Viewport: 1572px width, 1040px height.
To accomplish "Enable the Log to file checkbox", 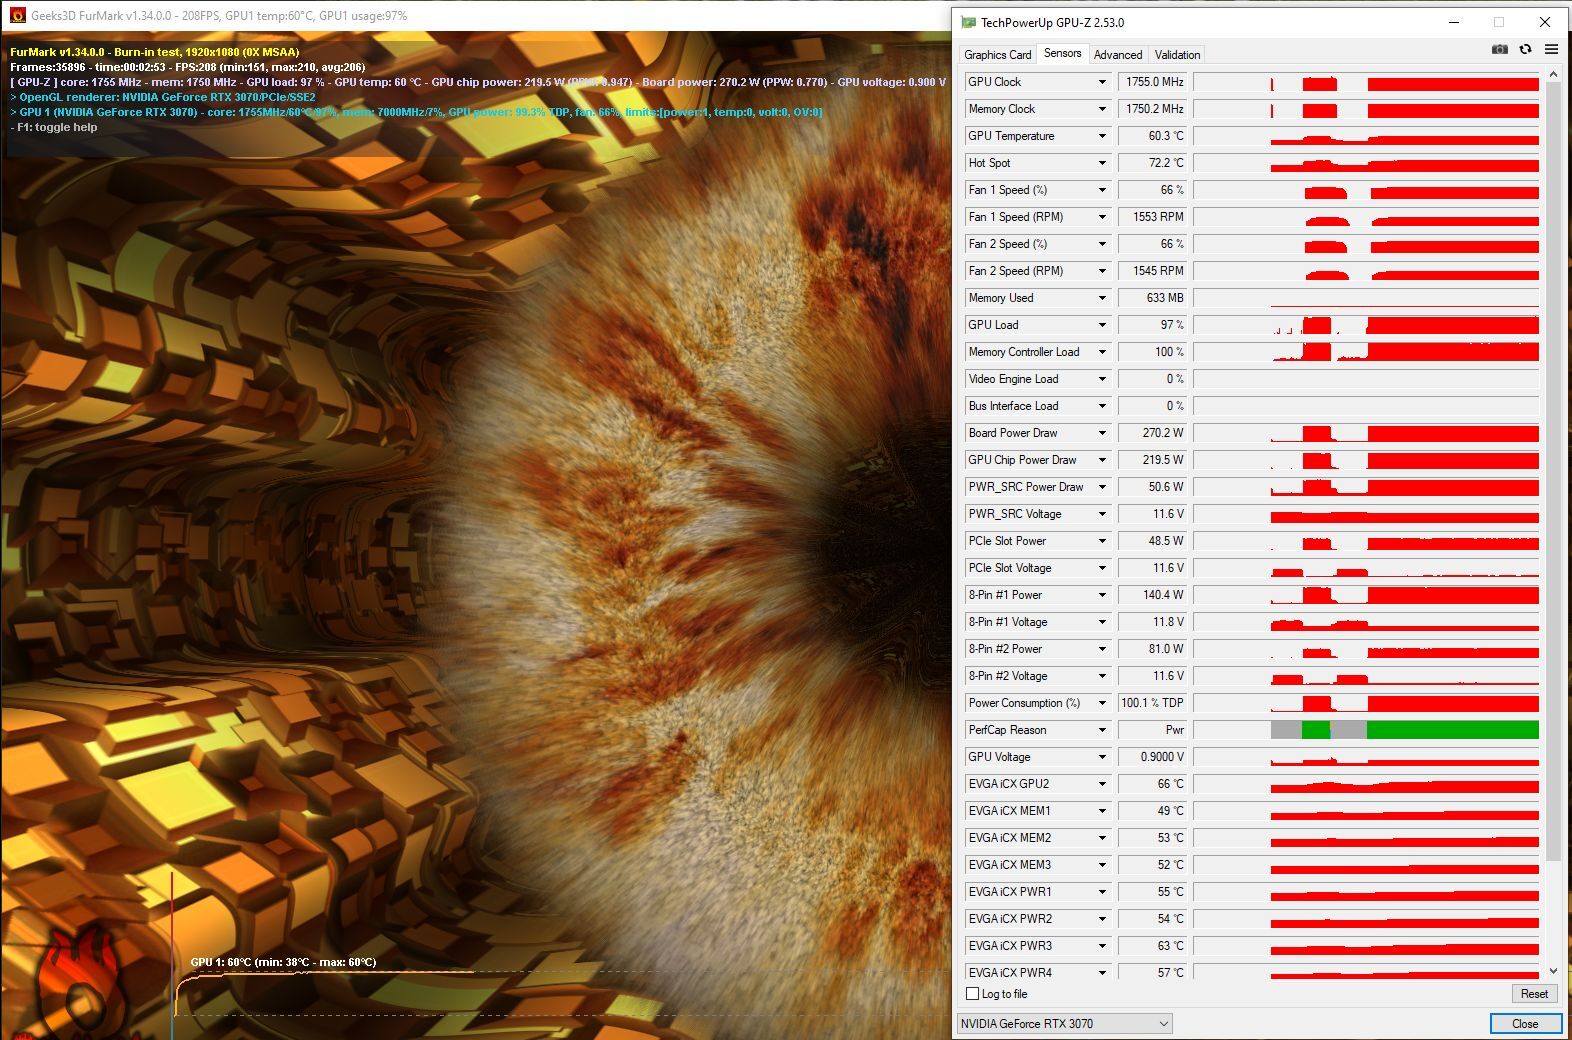I will click(972, 994).
